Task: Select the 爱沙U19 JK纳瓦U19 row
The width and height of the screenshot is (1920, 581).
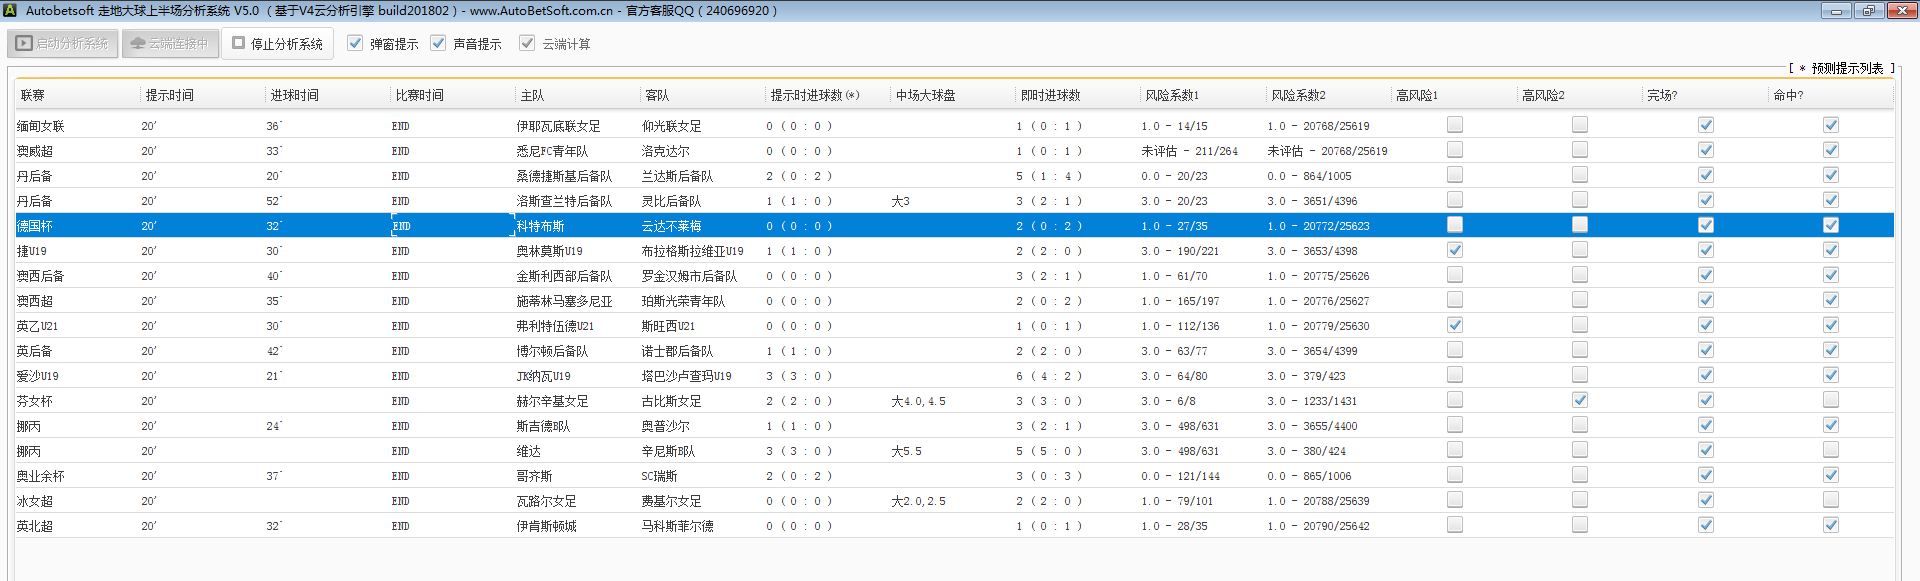Action: pyautogui.click(x=543, y=376)
